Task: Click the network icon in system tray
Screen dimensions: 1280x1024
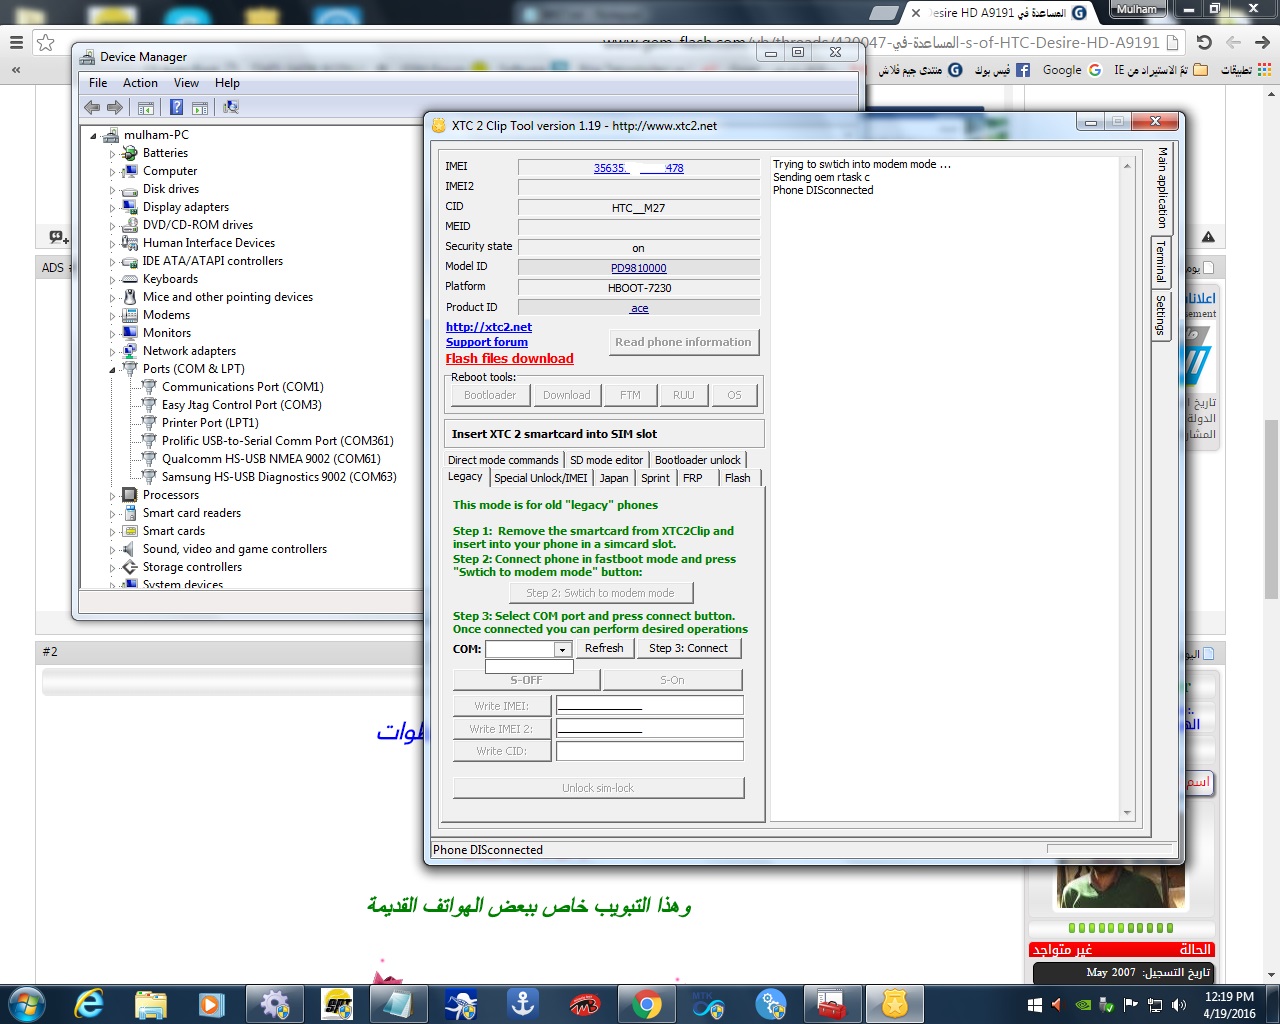Action: tap(1155, 1005)
